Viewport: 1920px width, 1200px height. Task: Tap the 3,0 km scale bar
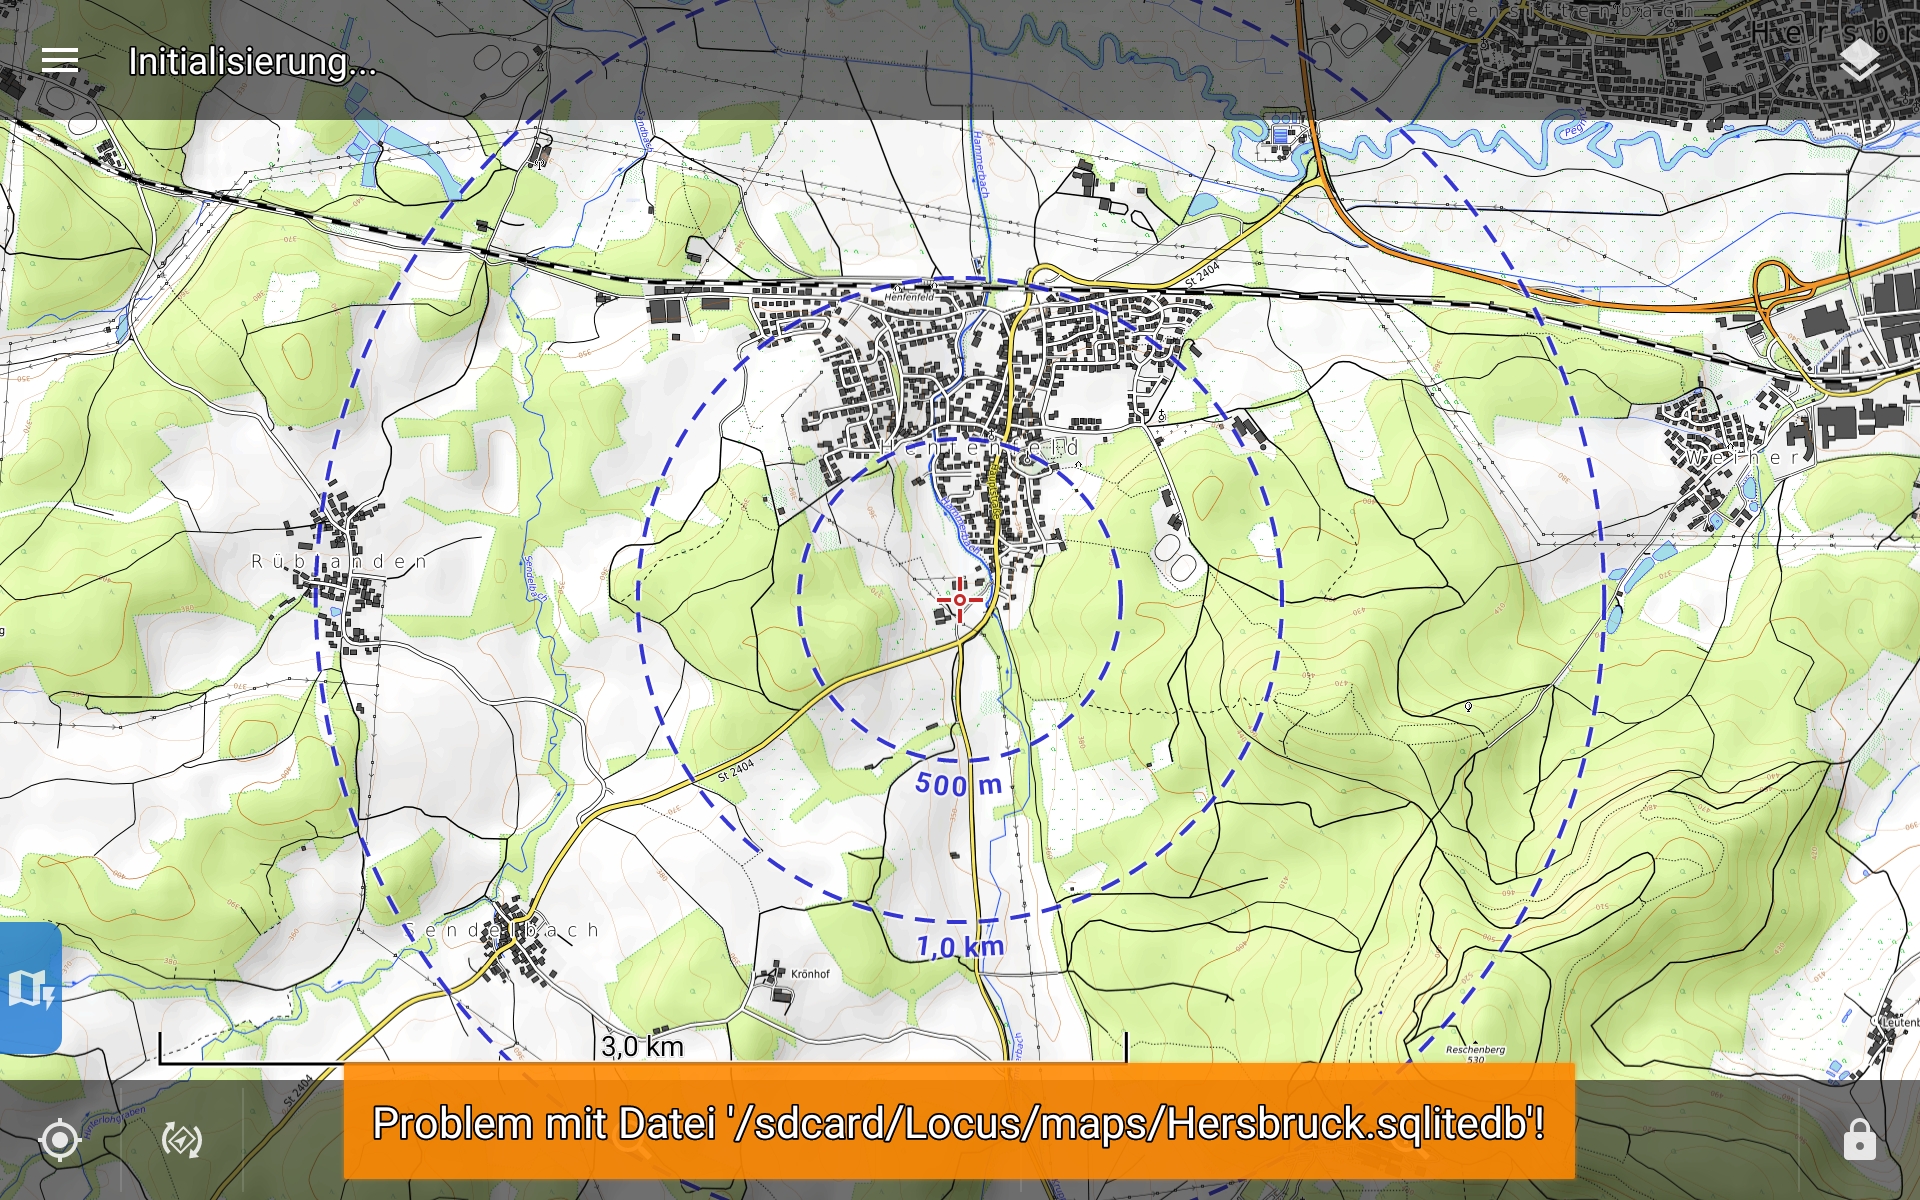click(x=642, y=1047)
